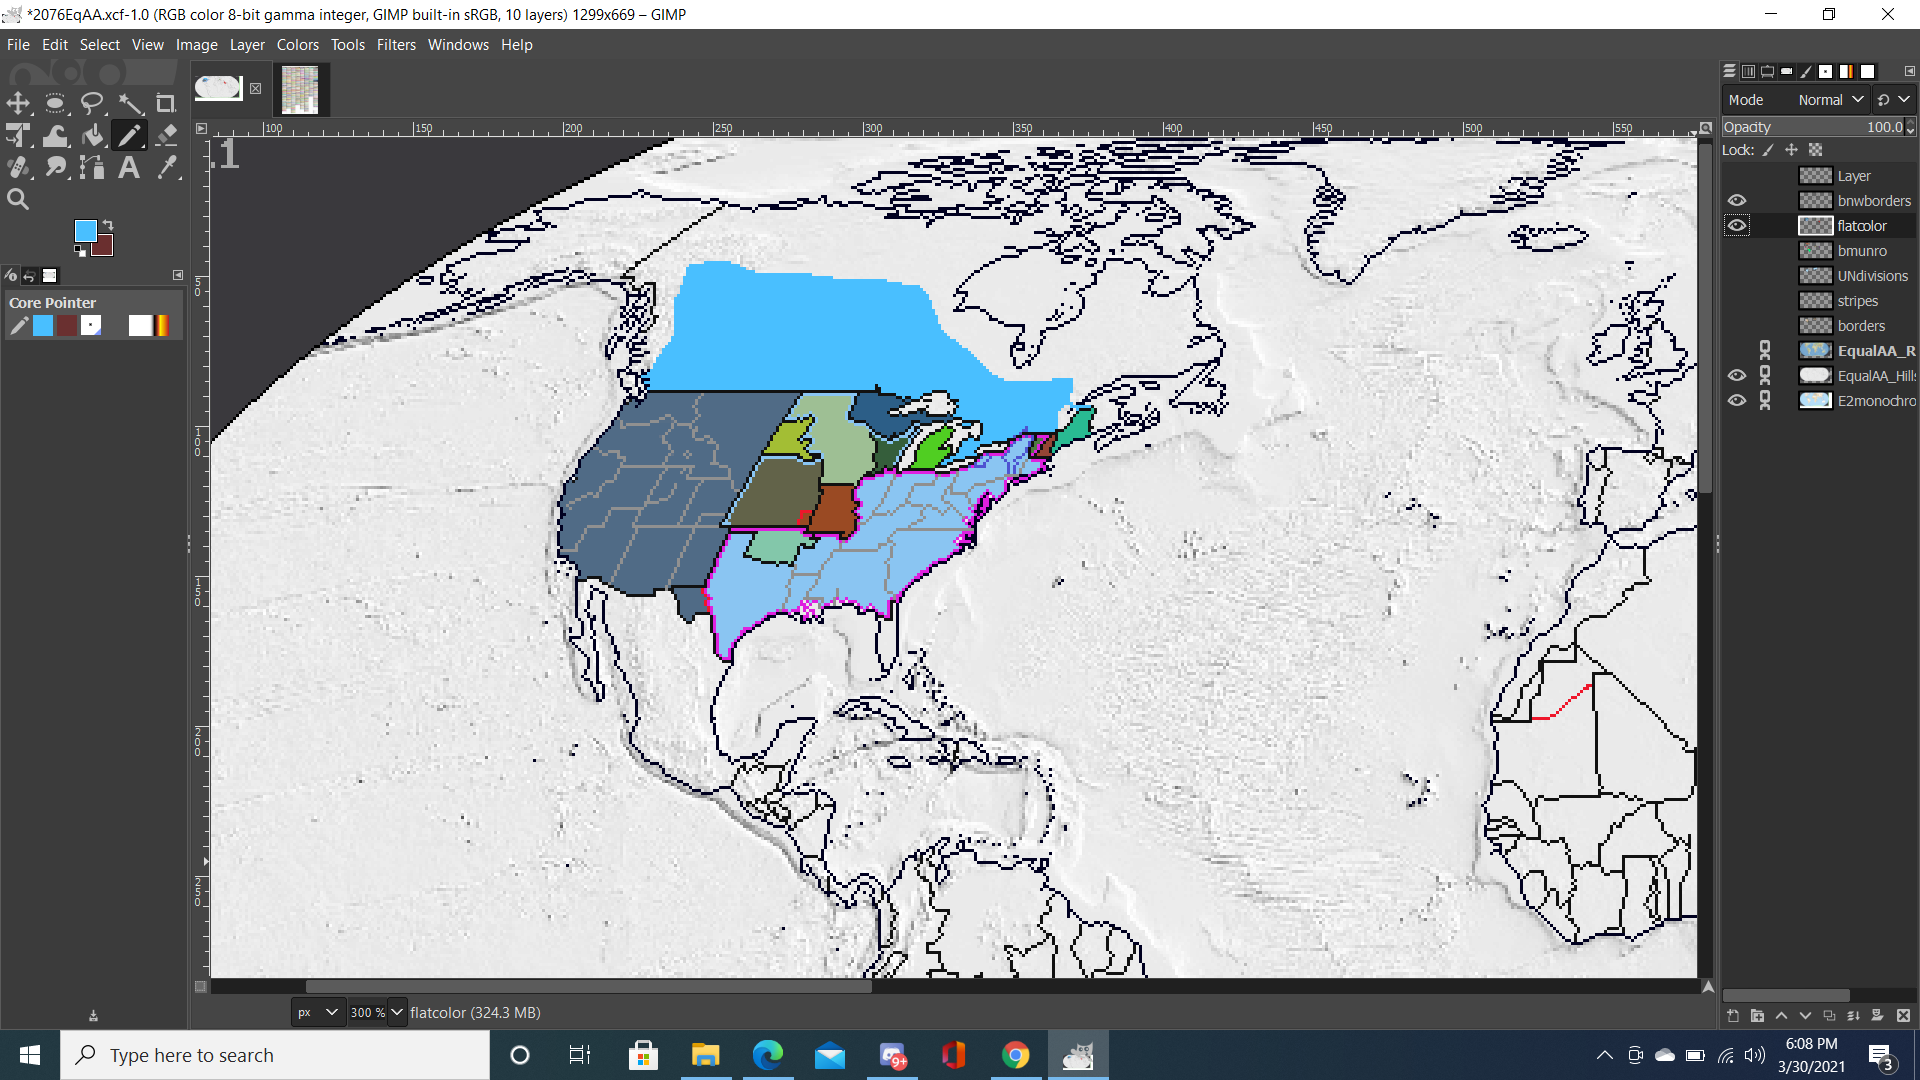Select the bmunro layer
Viewport: 1920px width, 1080px height.
(1862, 251)
